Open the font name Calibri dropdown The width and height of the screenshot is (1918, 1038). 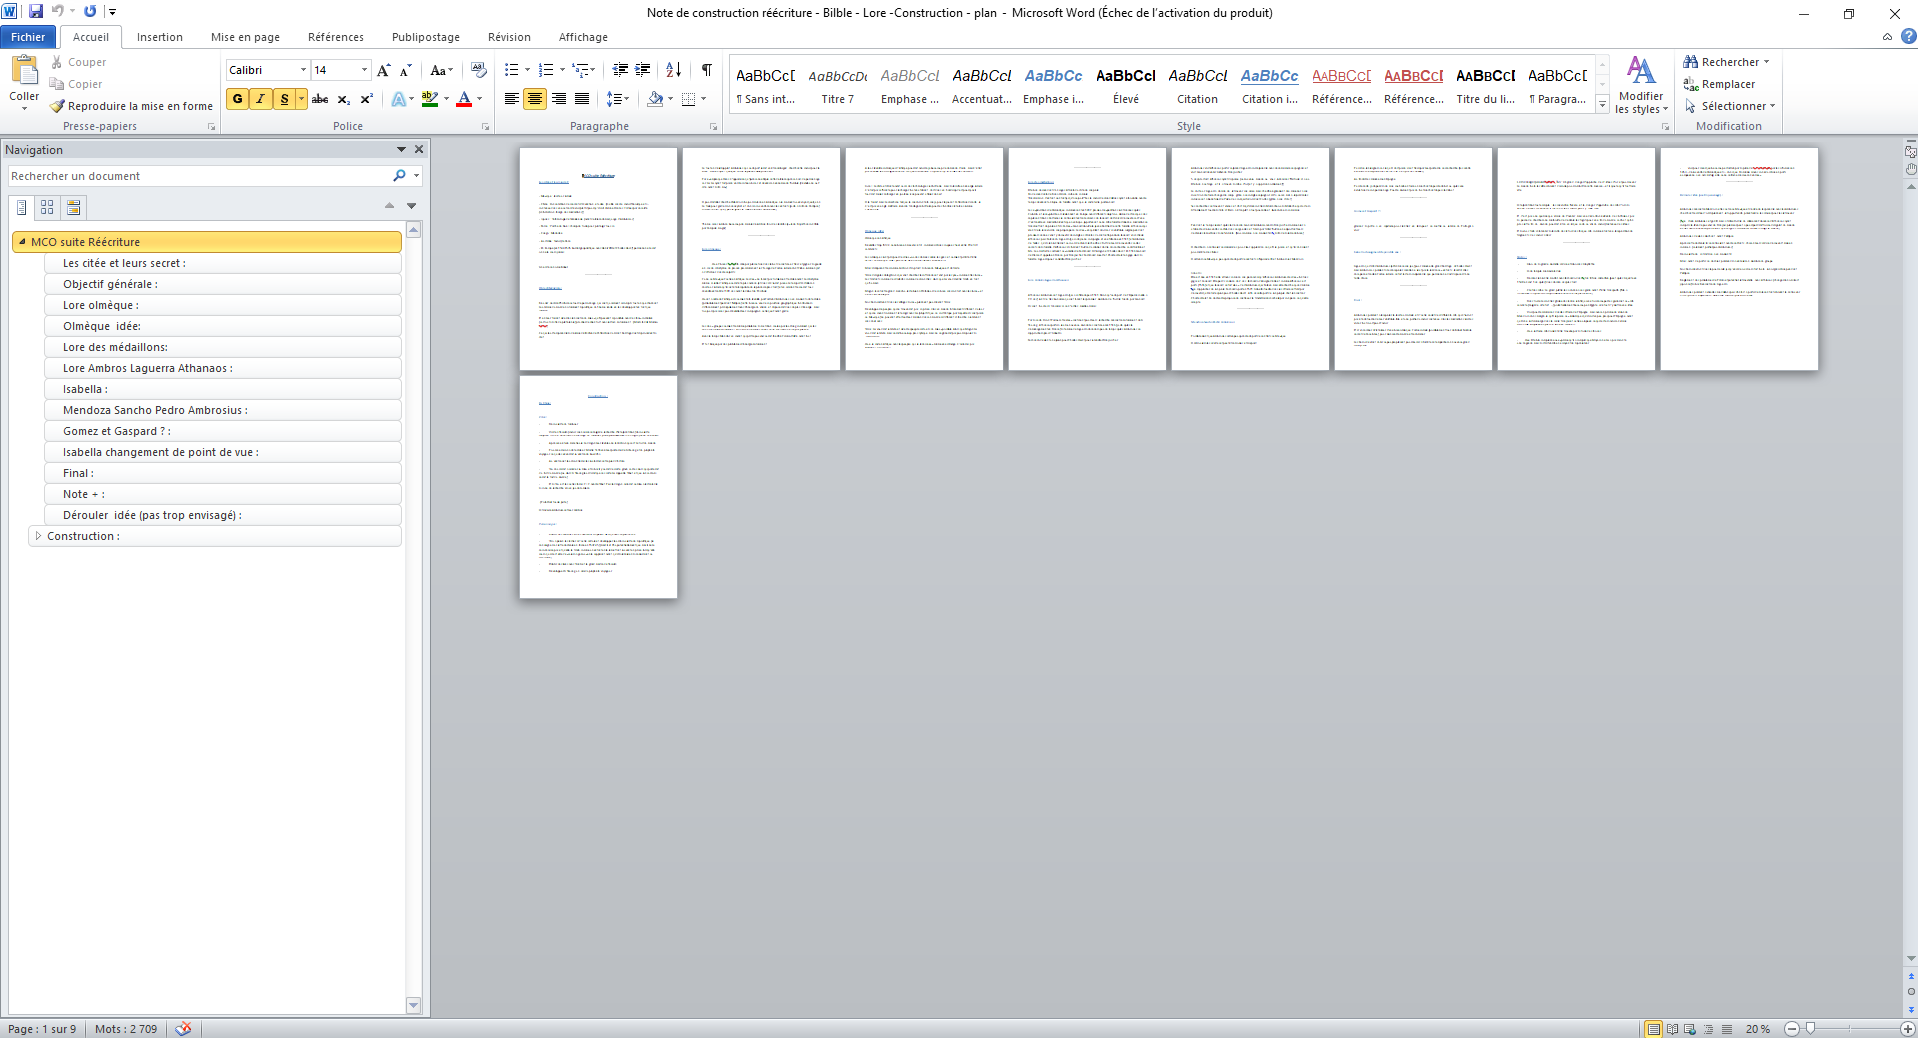(x=303, y=70)
